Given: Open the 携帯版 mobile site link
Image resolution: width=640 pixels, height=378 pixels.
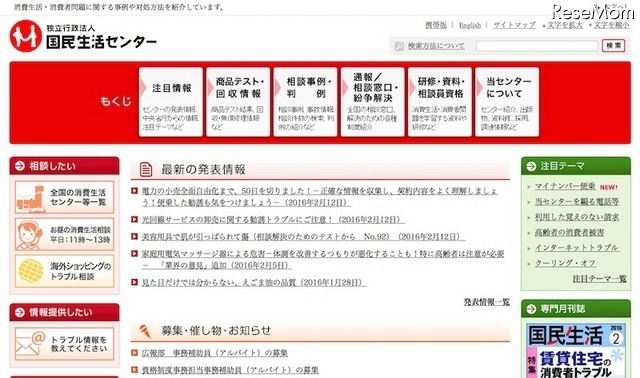Looking at the screenshot, I should point(436,25).
